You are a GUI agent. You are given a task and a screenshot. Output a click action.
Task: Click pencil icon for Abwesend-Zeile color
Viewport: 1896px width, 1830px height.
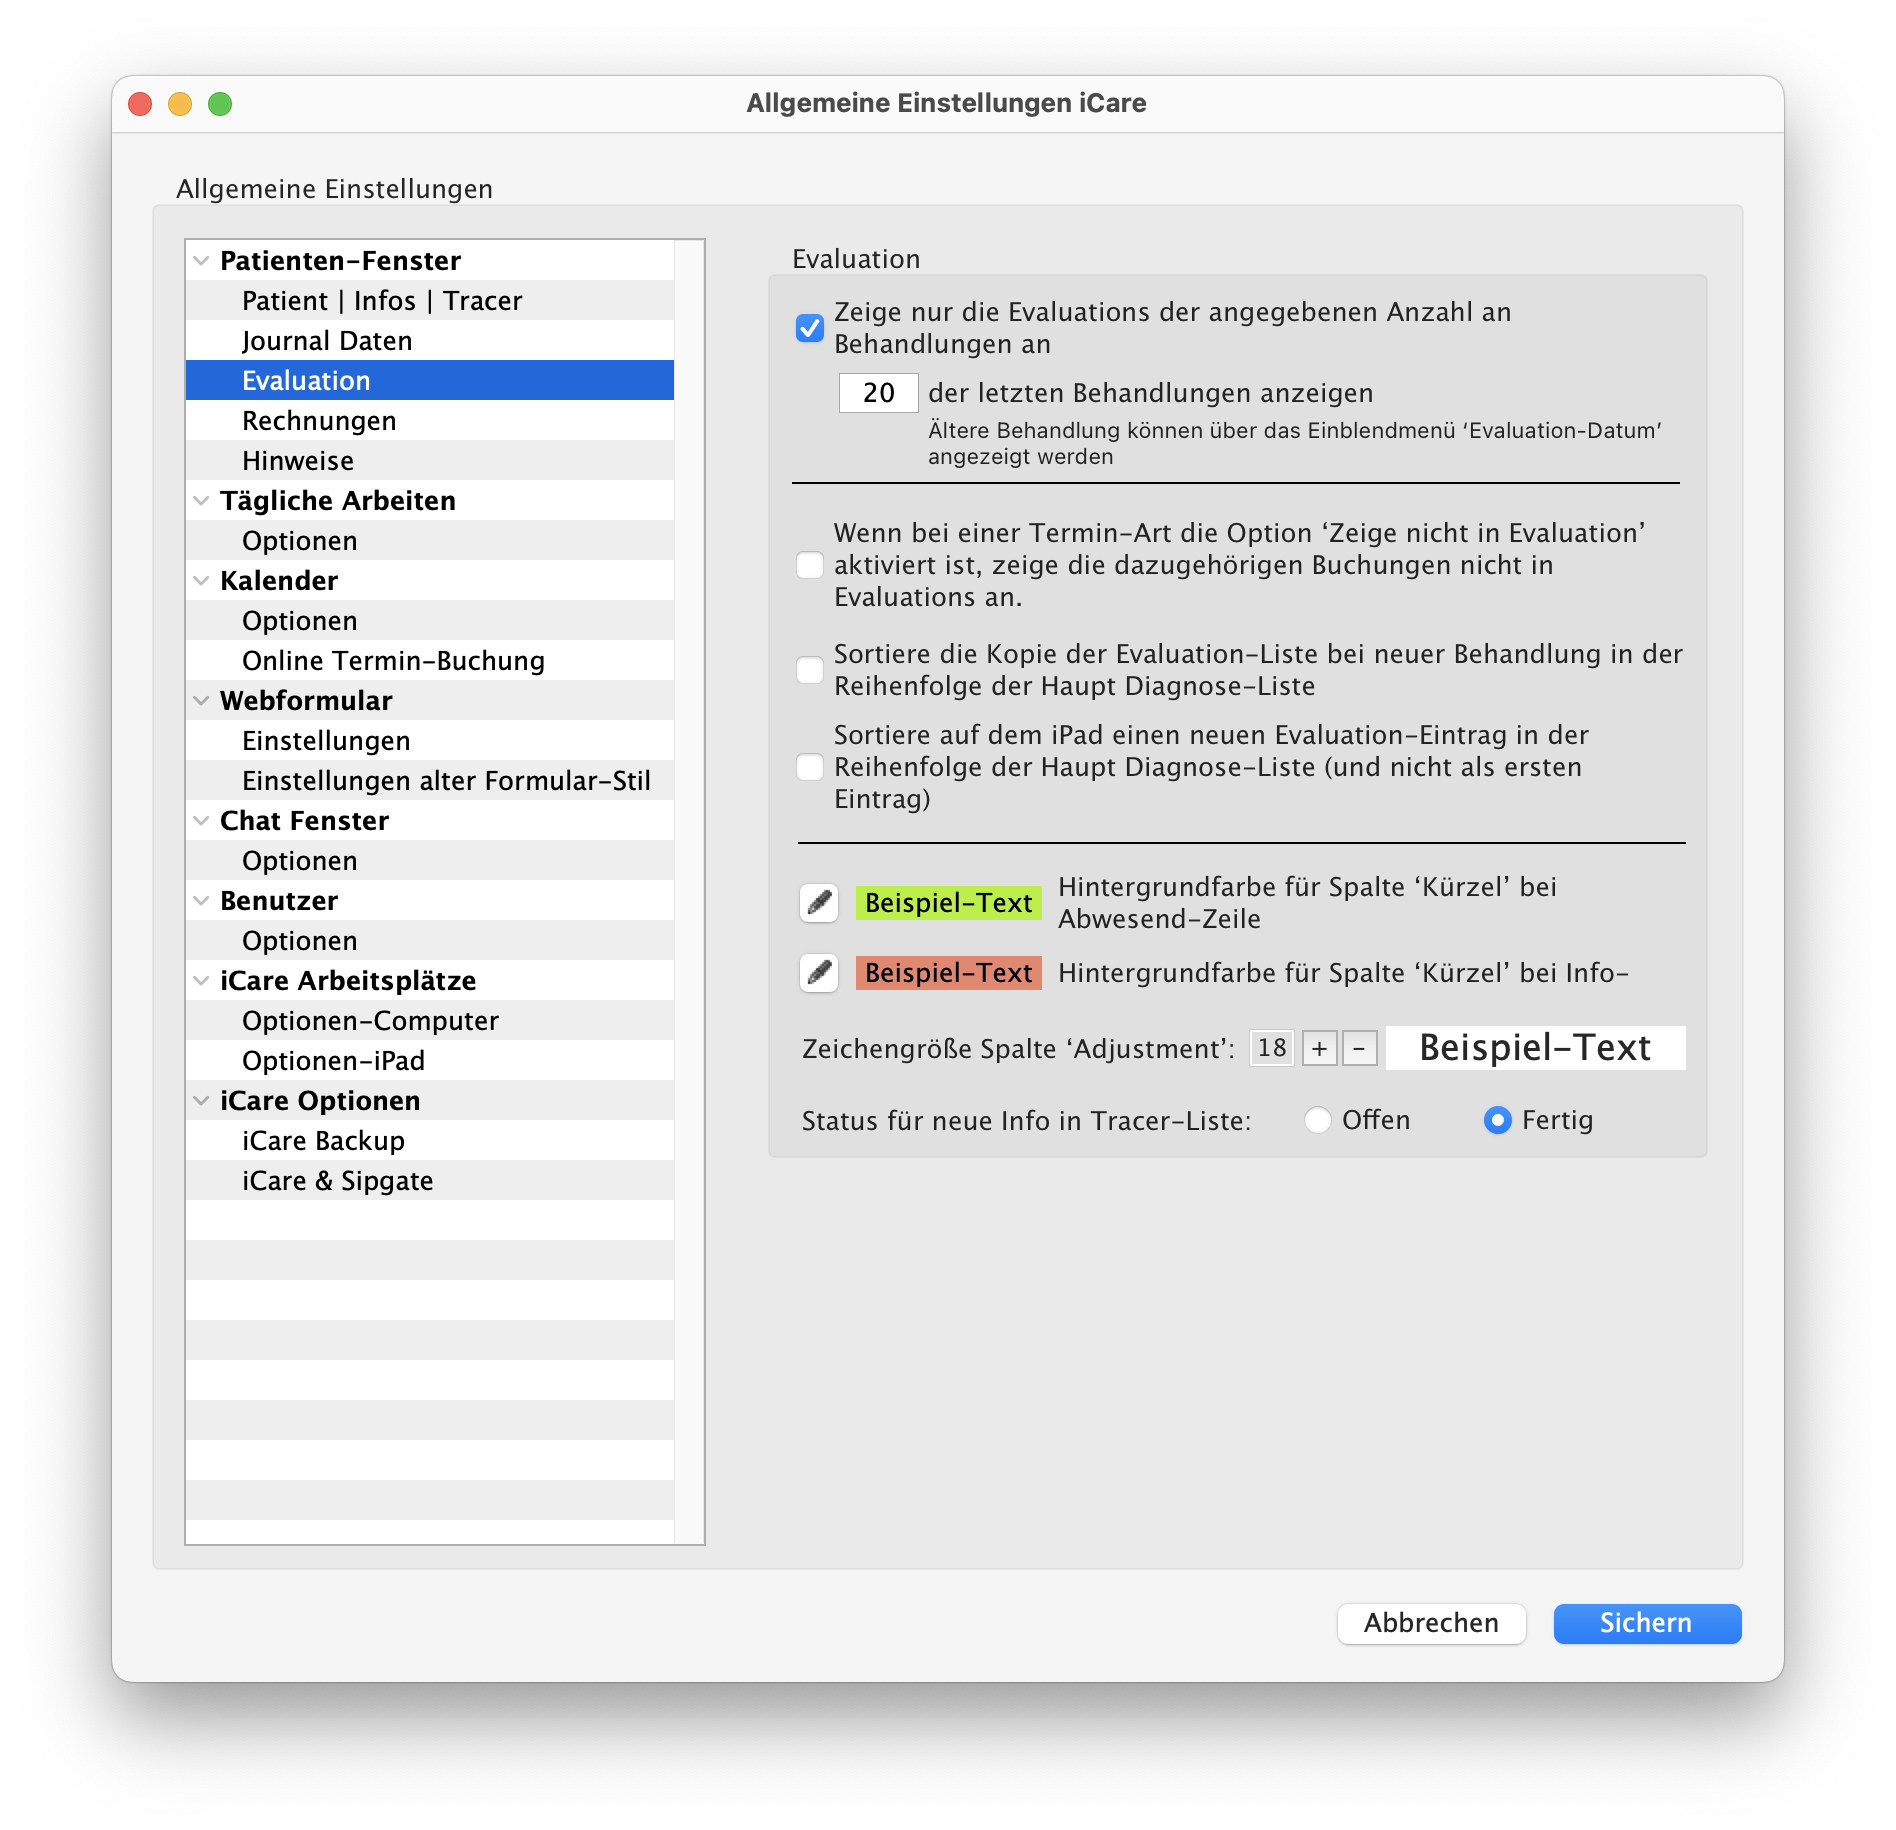pyautogui.click(x=819, y=903)
